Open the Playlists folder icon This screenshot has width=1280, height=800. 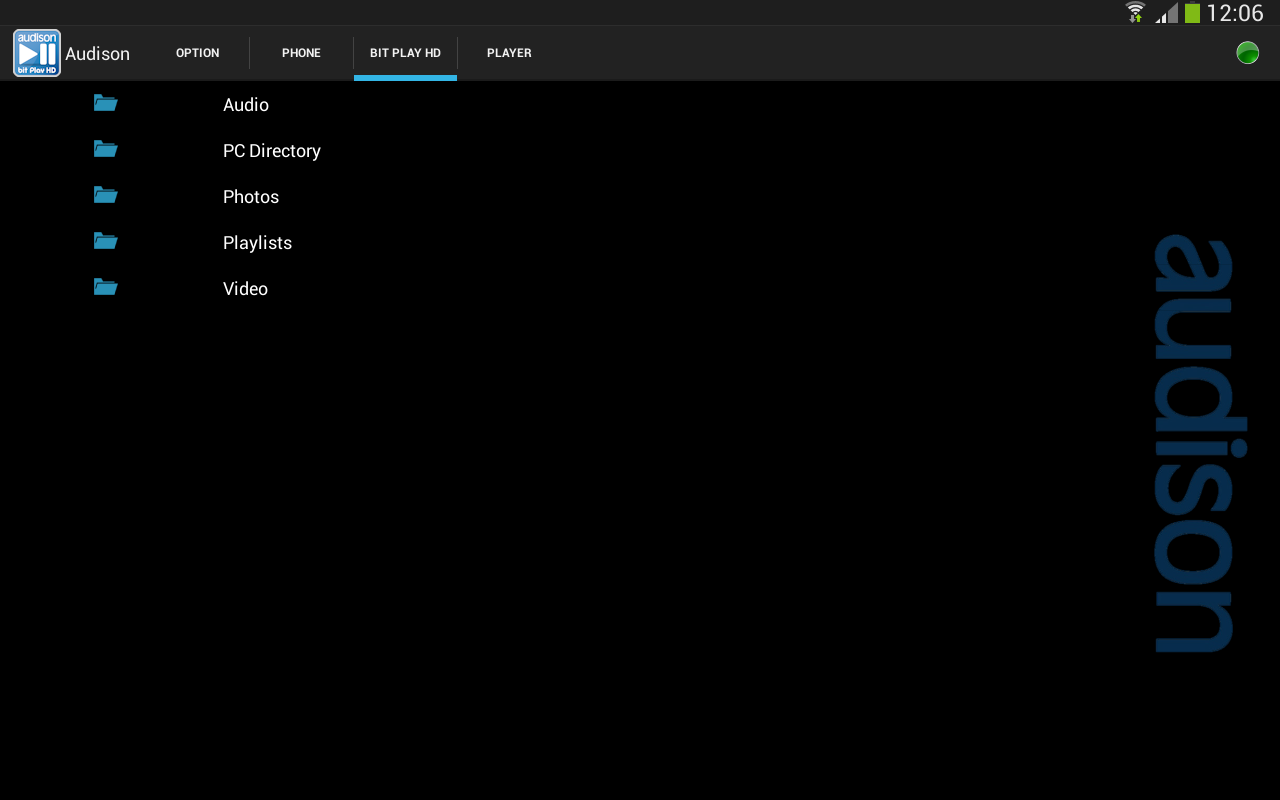106,240
